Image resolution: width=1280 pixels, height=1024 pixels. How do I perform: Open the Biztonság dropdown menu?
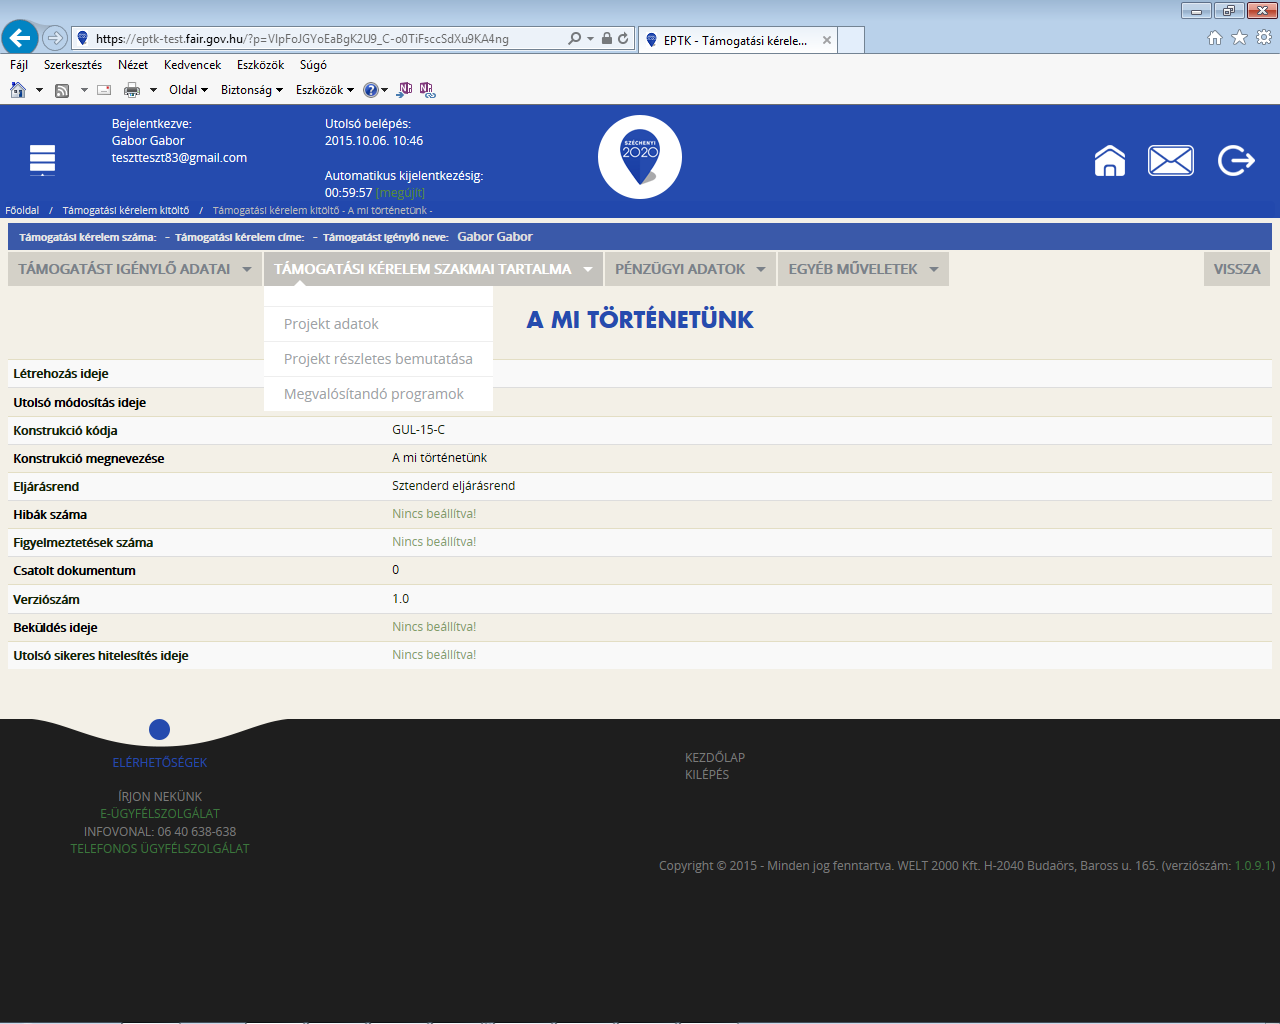pos(252,90)
